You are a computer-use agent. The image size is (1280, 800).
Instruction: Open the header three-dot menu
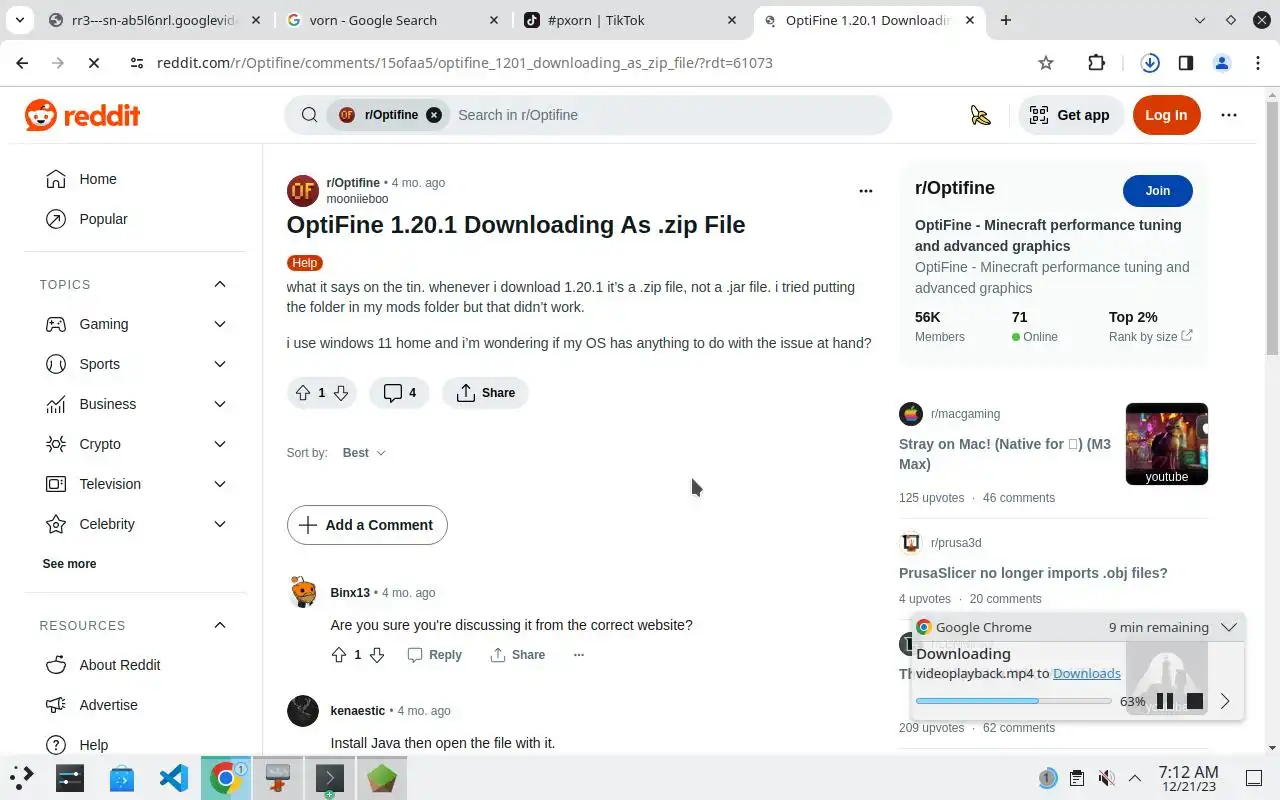1229,115
